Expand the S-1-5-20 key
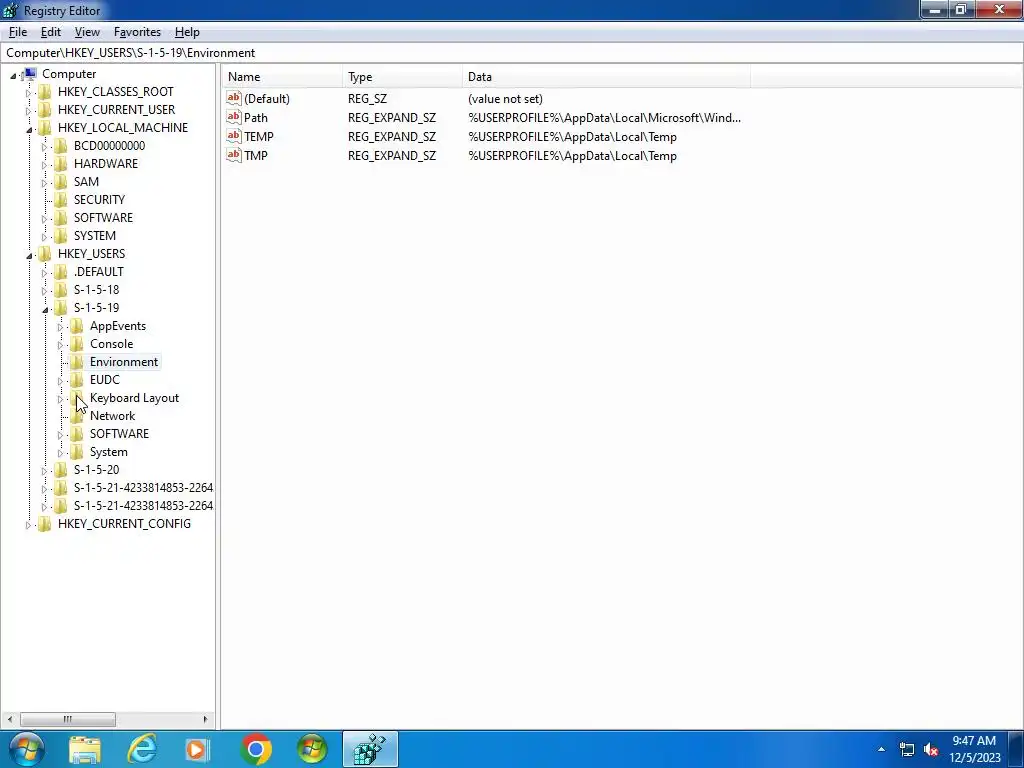 [x=44, y=471]
